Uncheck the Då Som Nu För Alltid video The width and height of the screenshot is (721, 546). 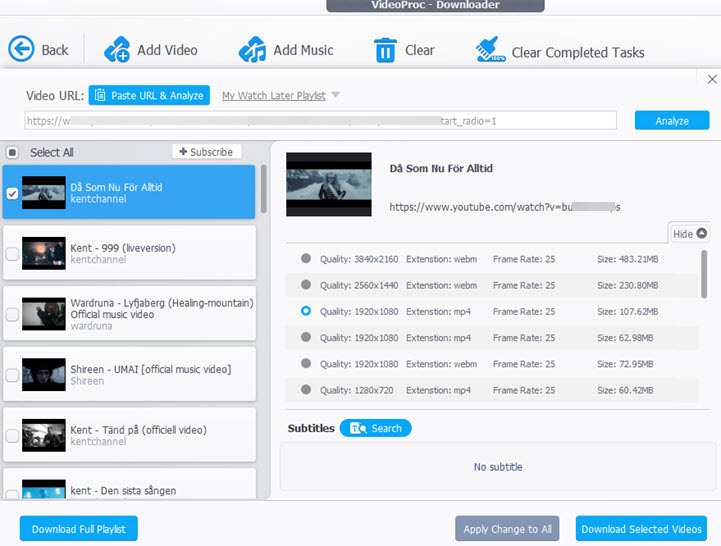[12, 193]
